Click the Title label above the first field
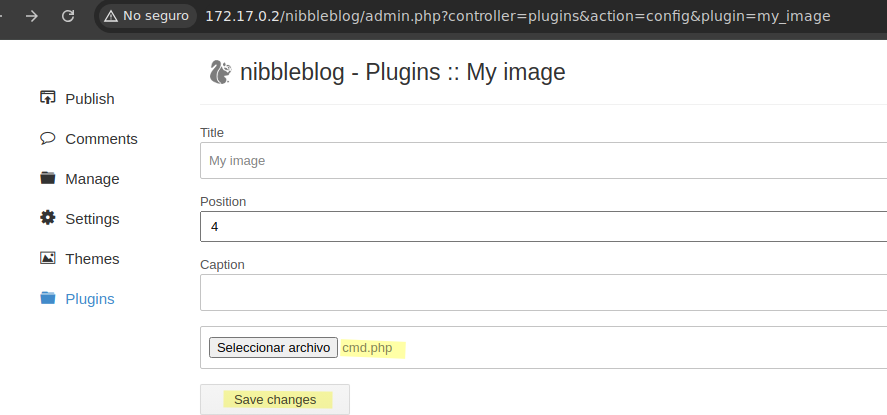The image size is (887, 415). 212,132
